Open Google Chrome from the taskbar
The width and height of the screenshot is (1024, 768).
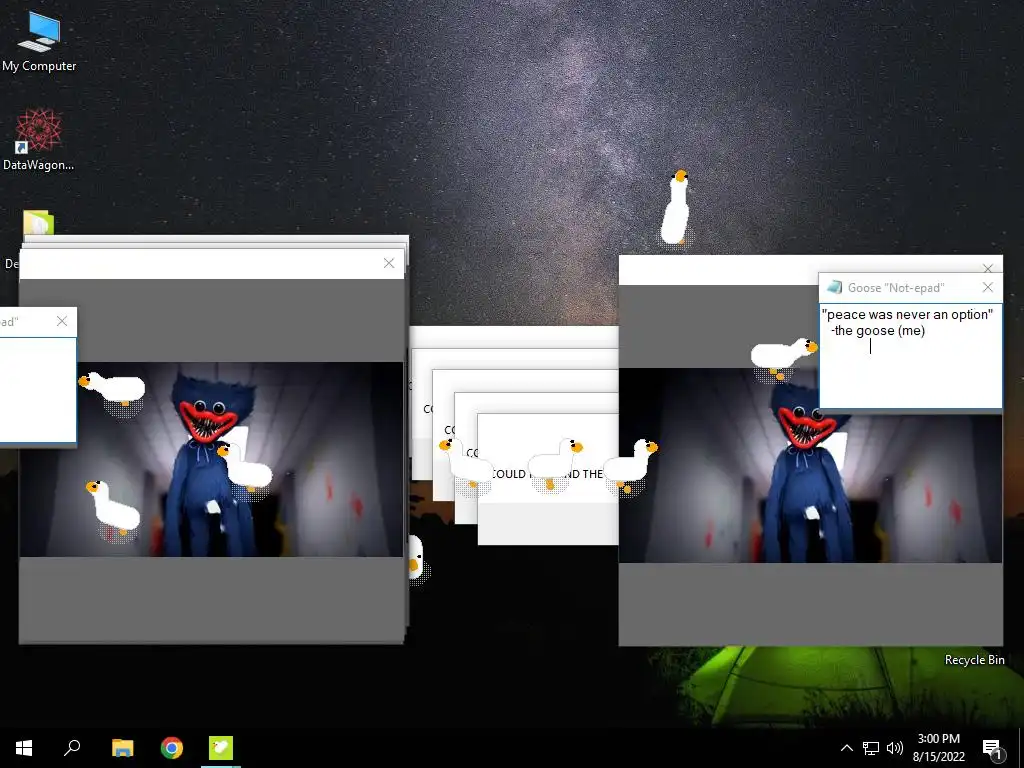tap(172, 748)
